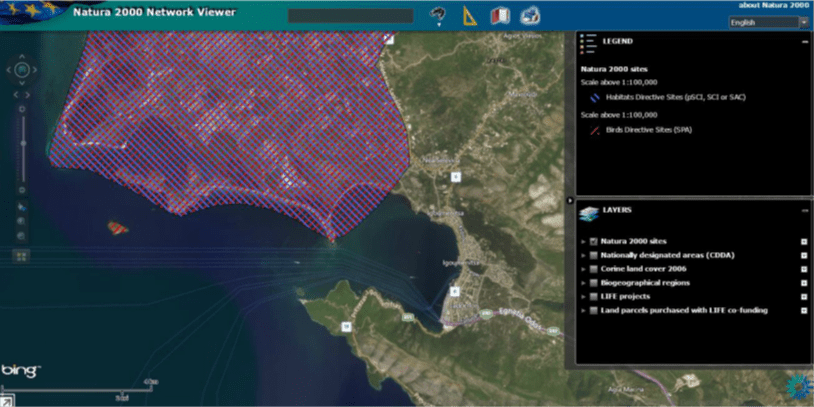Image resolution: width=814 pixels, height=407 pixels.
Task: Select the yellow triangle measure tool
Action: click(x=469, y=16)
